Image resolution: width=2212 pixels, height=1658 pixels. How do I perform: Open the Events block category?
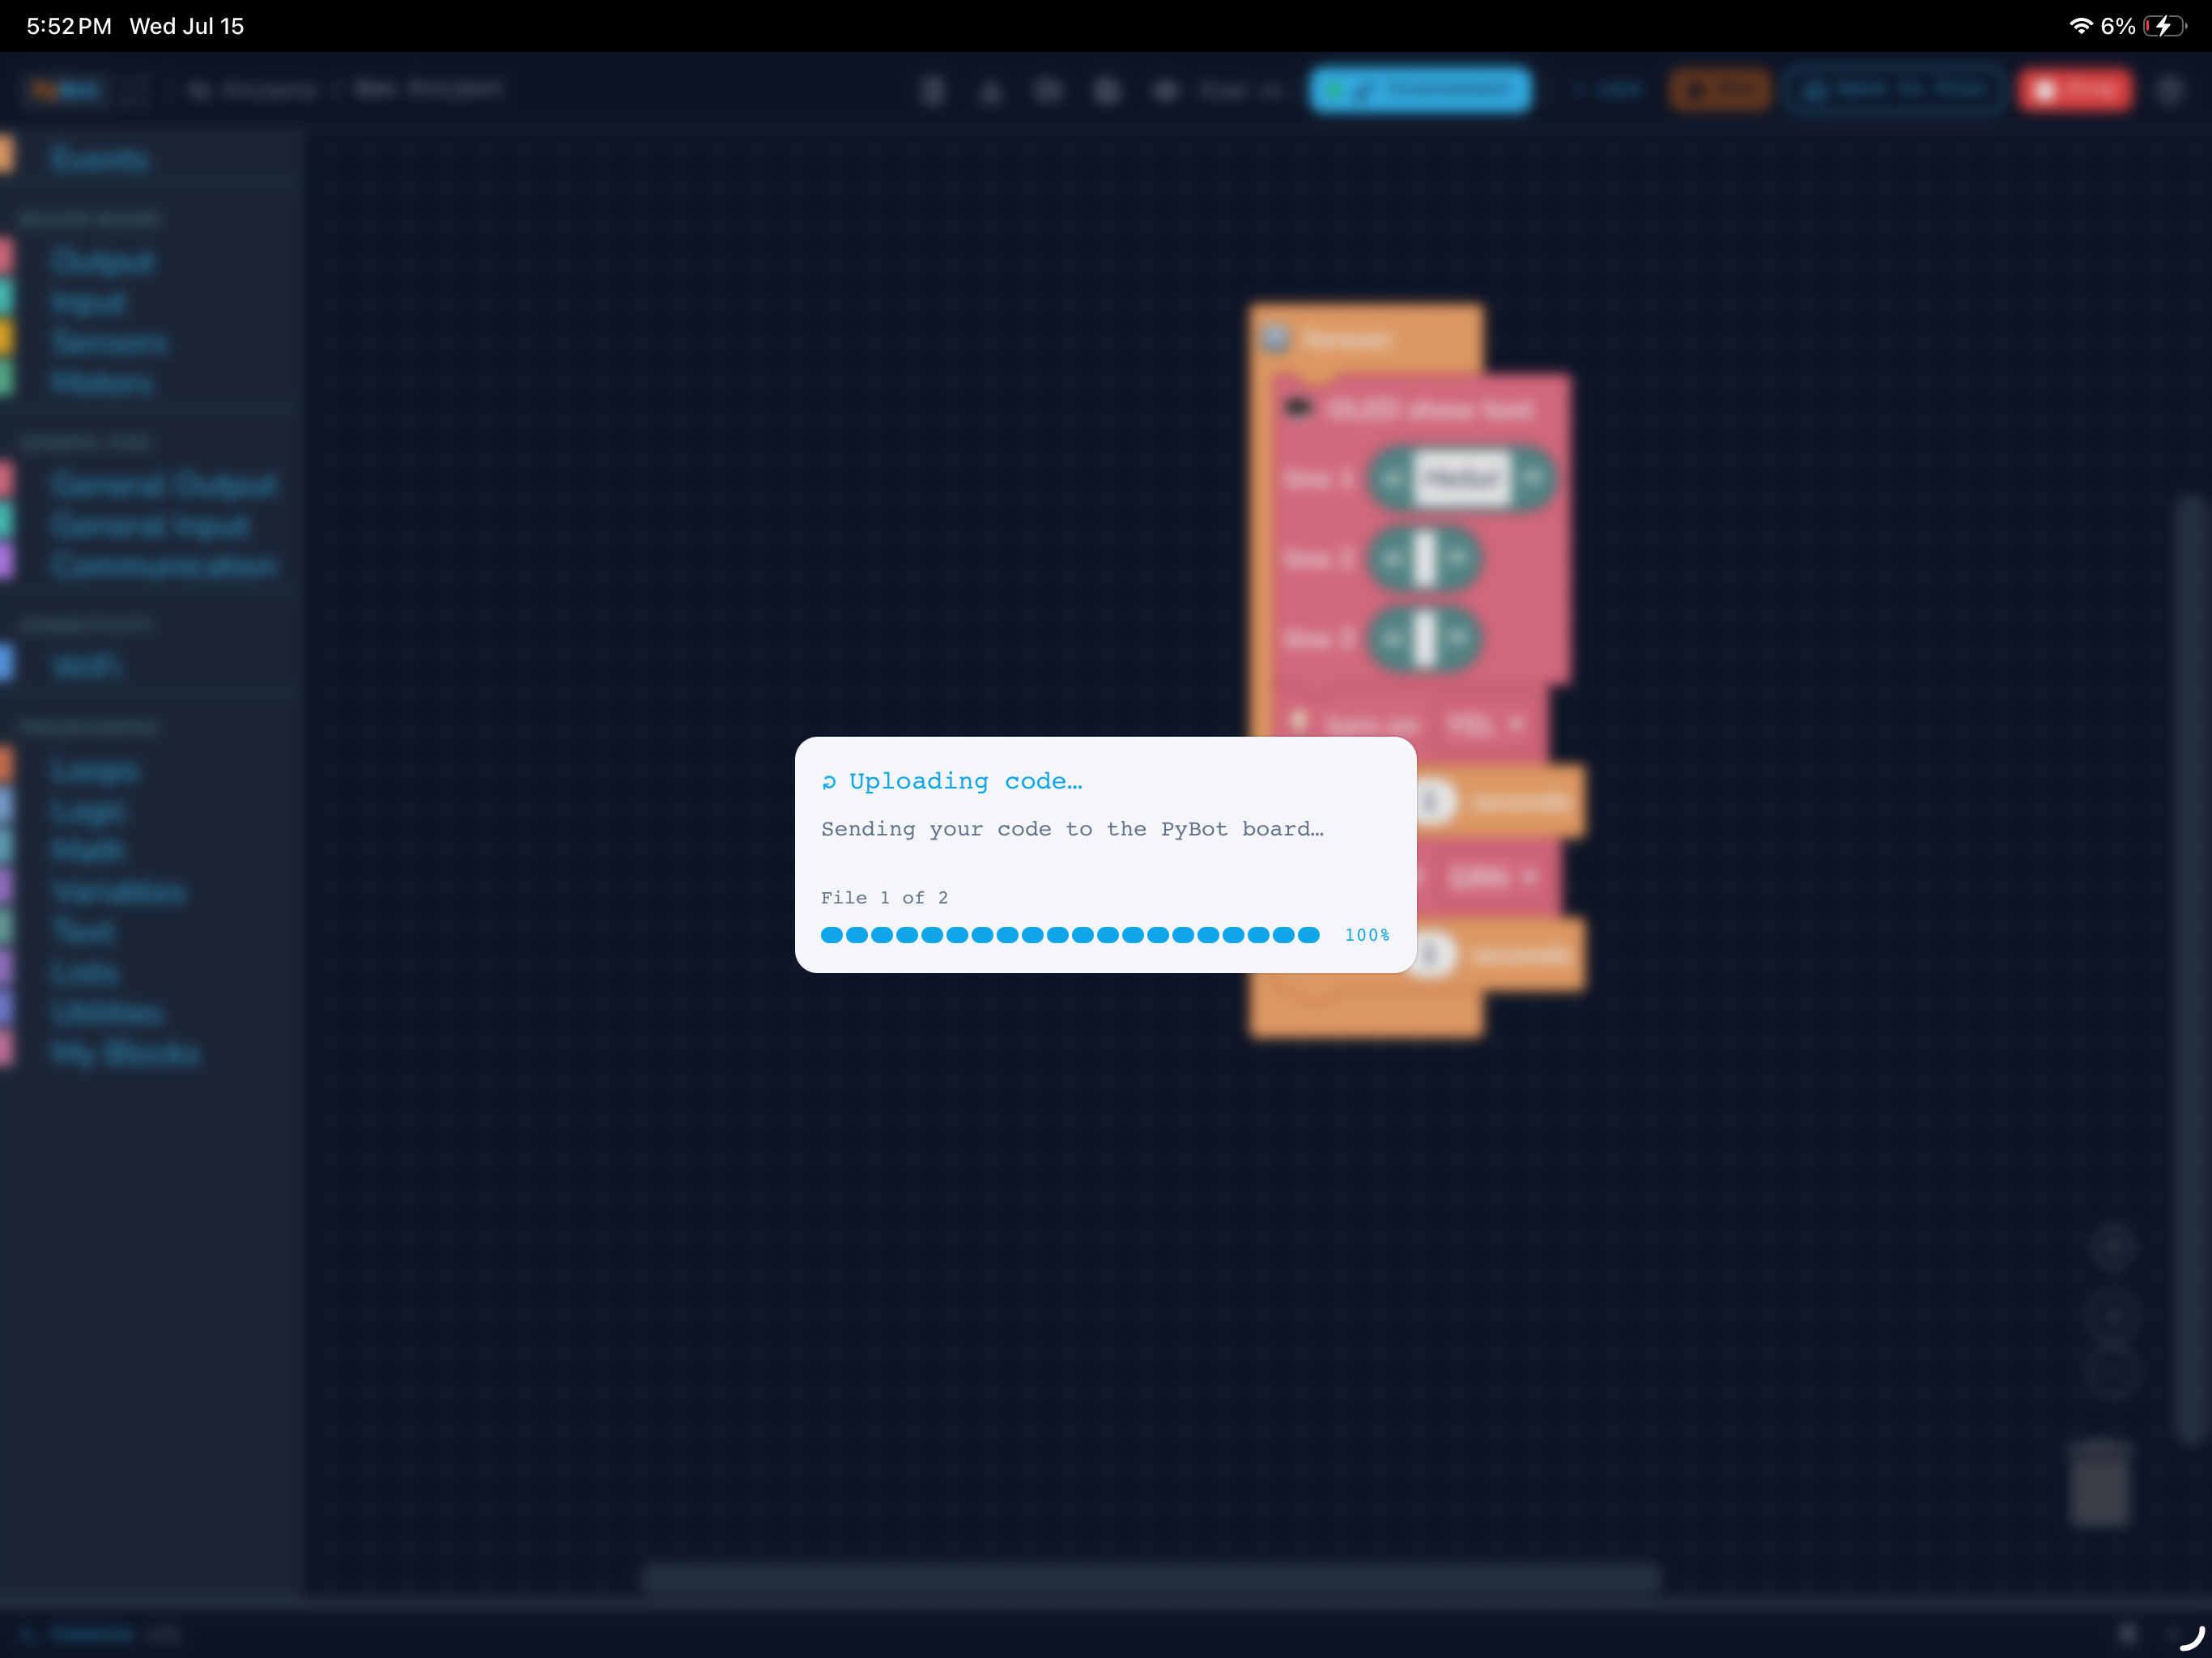pos(100,159)
